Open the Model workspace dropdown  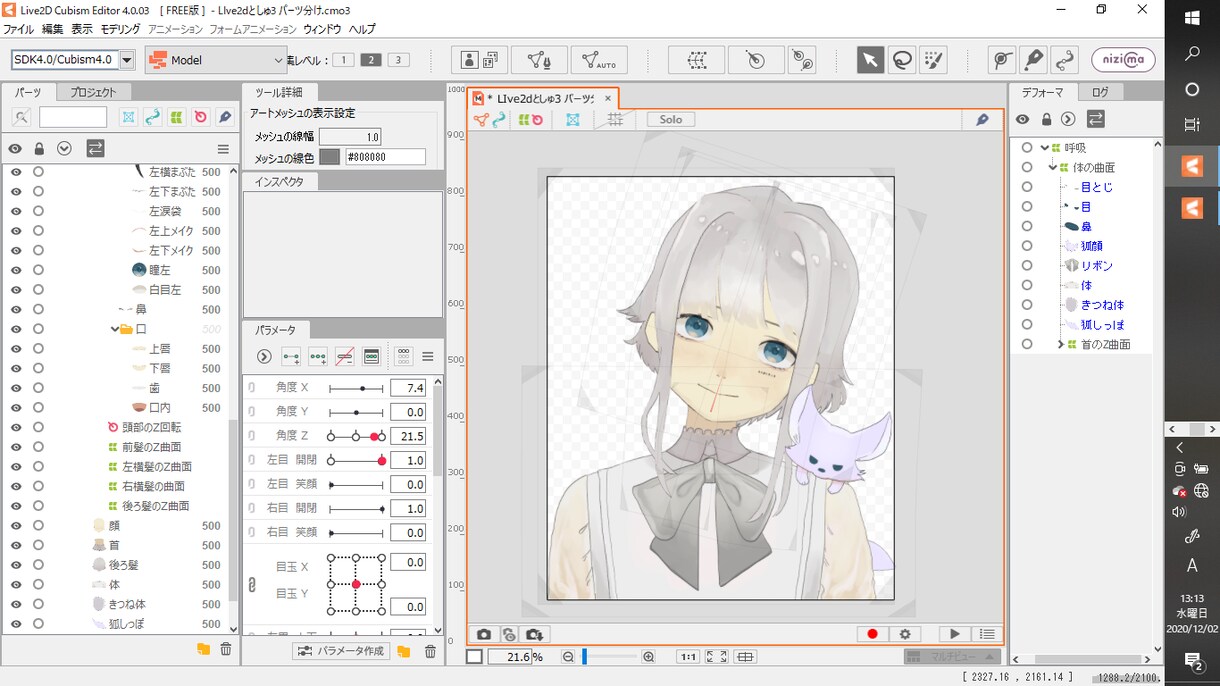[x=215, y=60]
